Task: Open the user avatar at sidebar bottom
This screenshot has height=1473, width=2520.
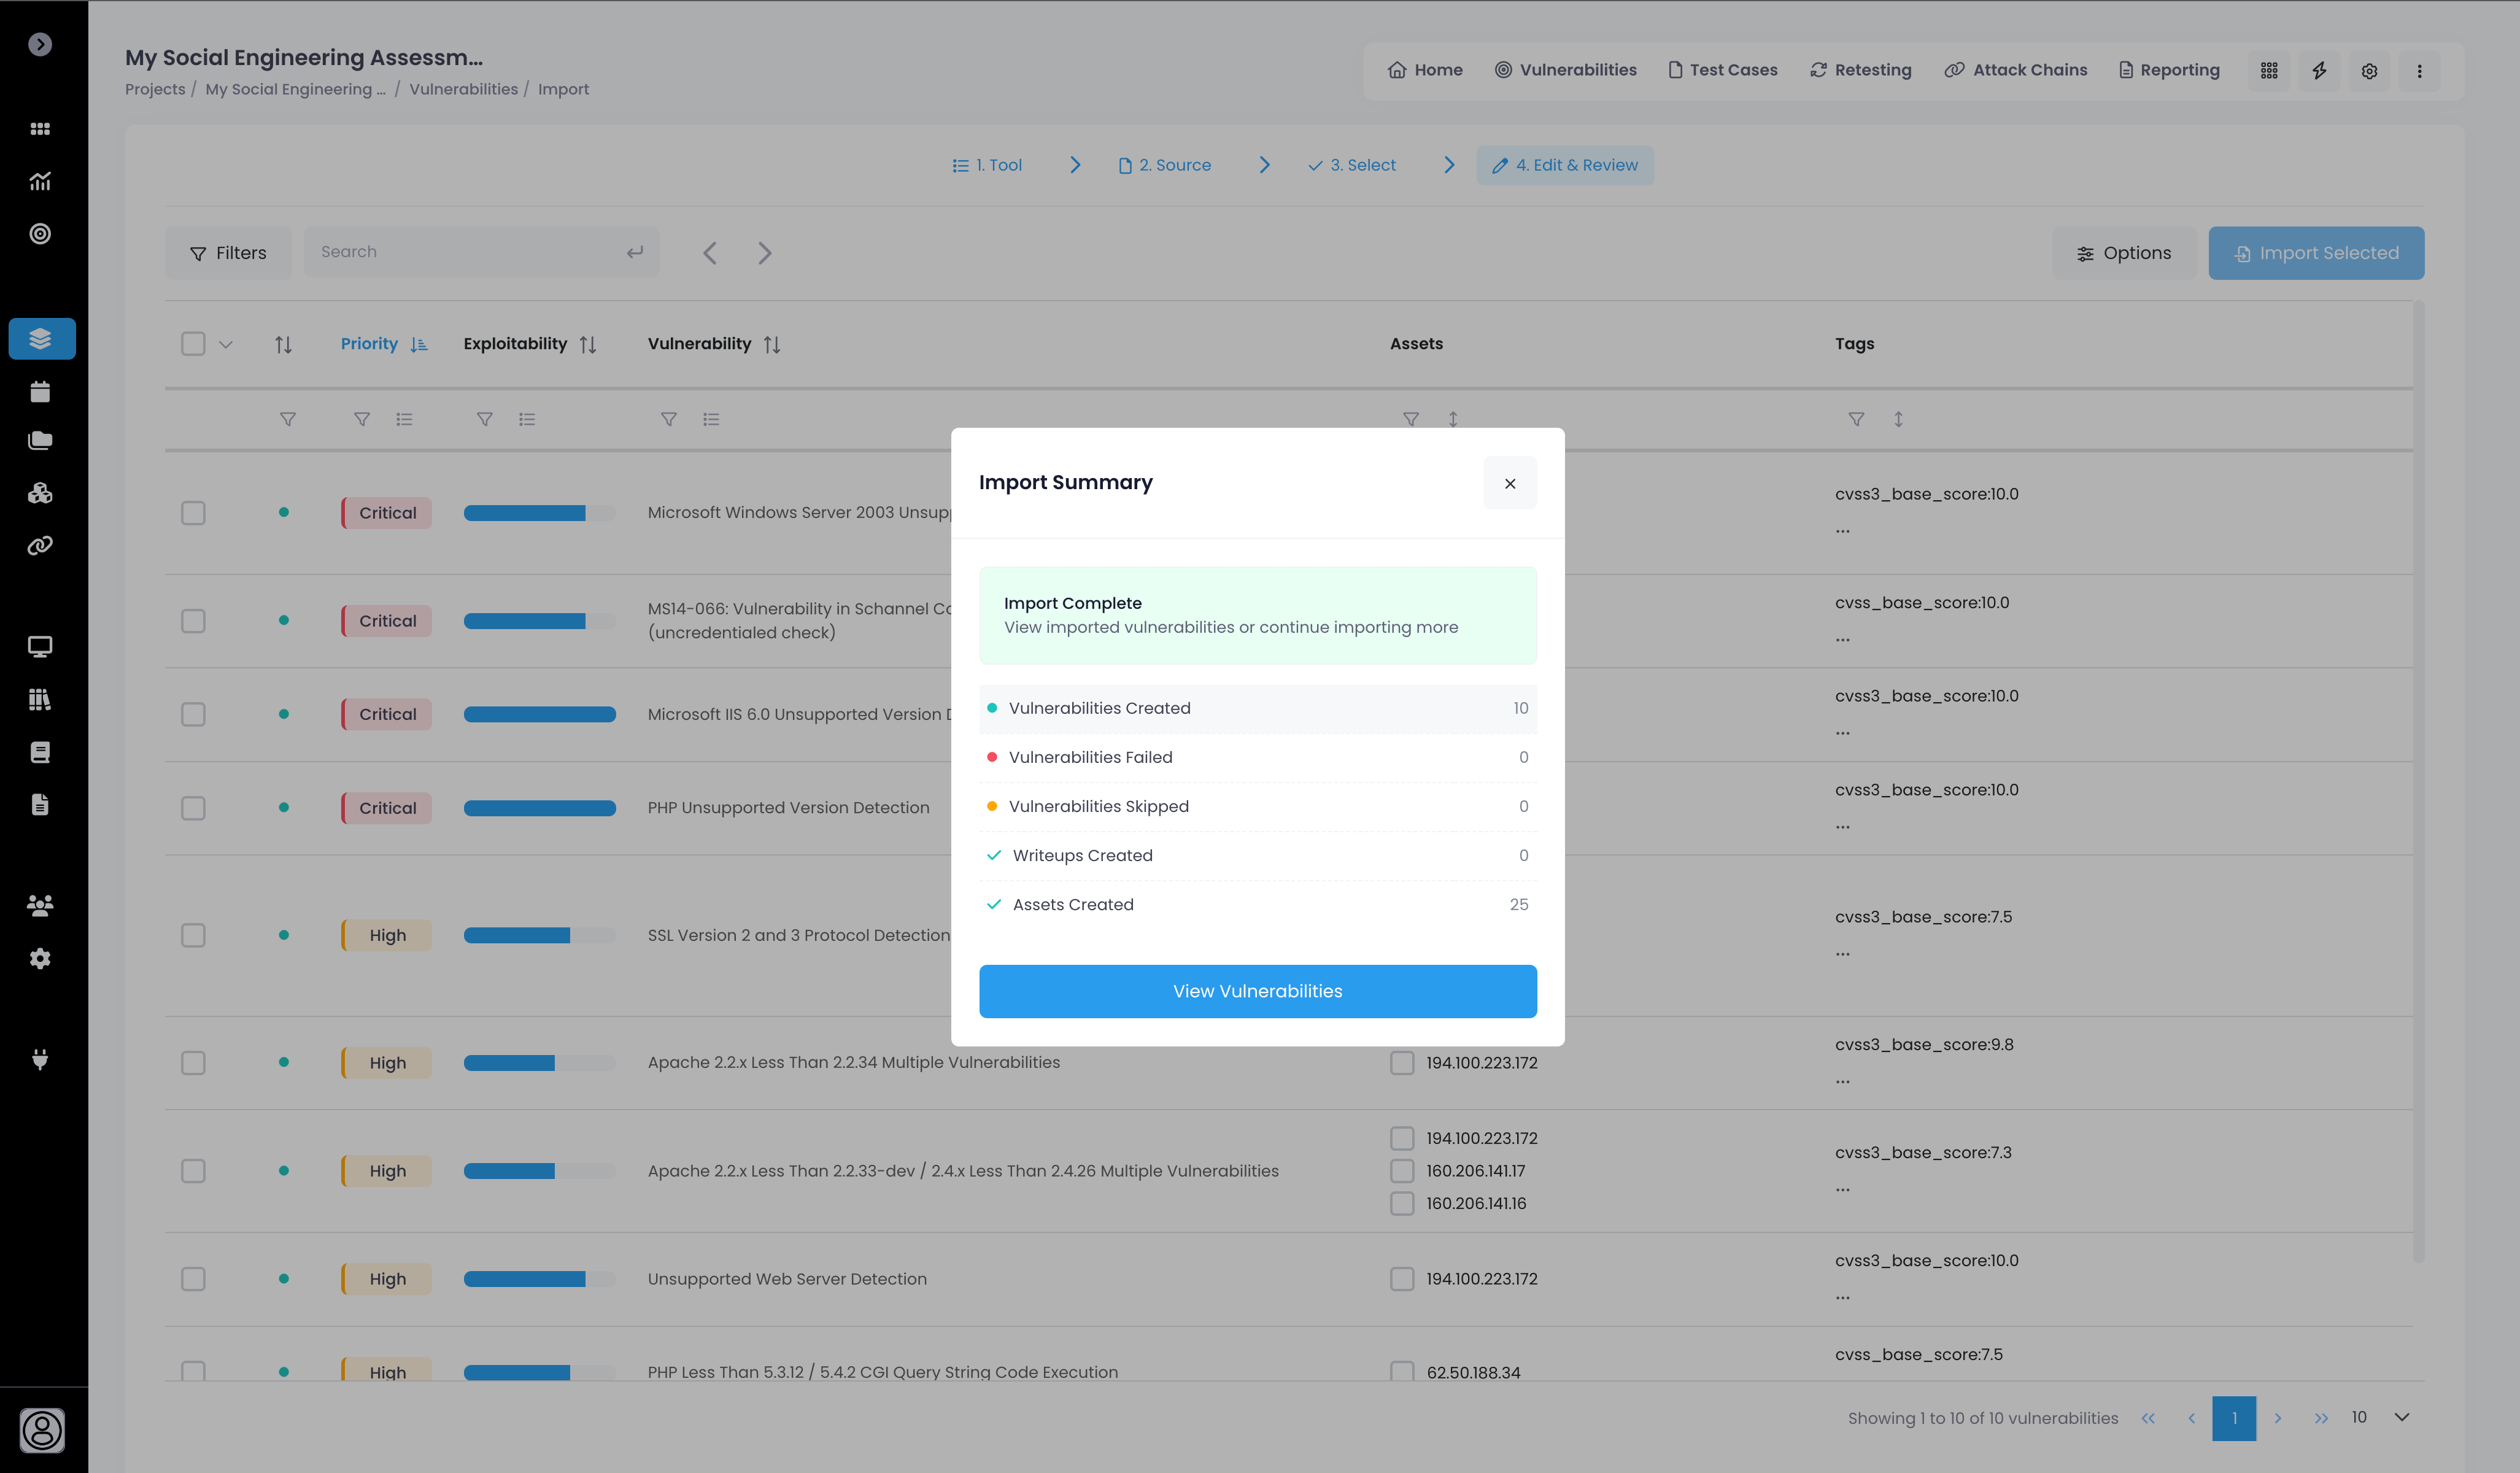Action: point(42,1430)
